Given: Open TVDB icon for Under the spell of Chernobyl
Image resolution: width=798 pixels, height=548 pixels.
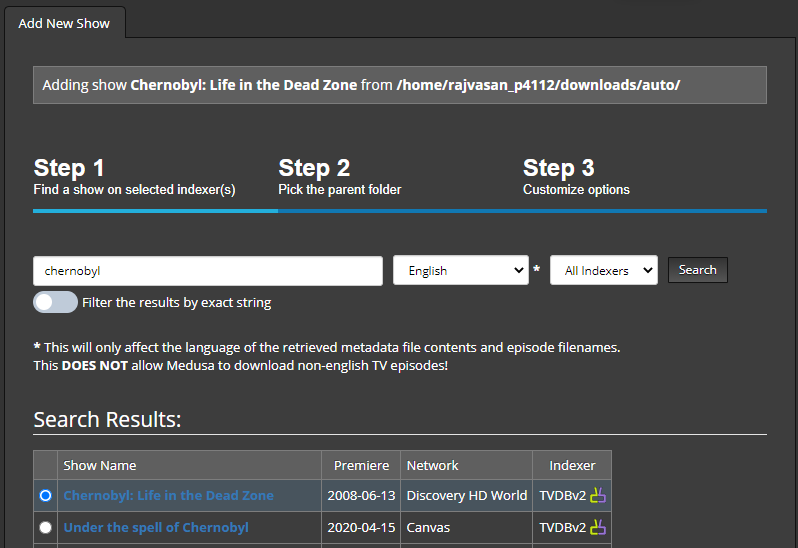Looking at the screenshot, I should 598,527.
